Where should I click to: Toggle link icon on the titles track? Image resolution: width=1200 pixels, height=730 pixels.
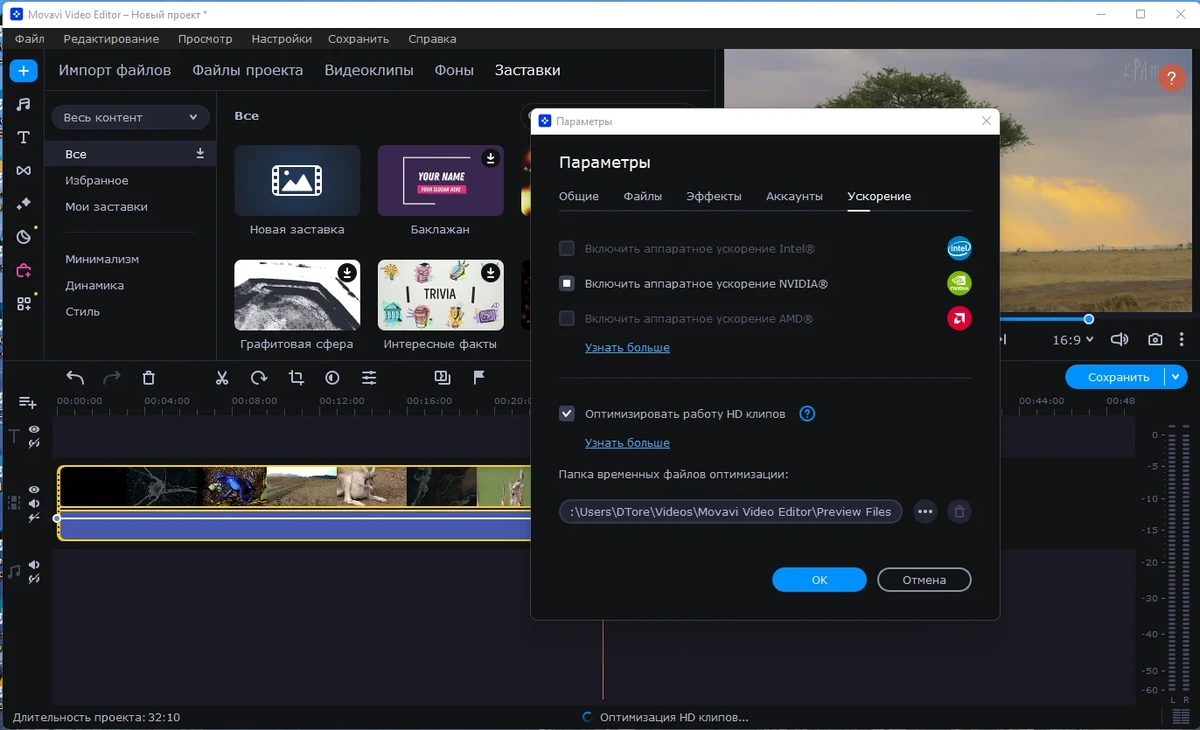click(x=34, y=443)
